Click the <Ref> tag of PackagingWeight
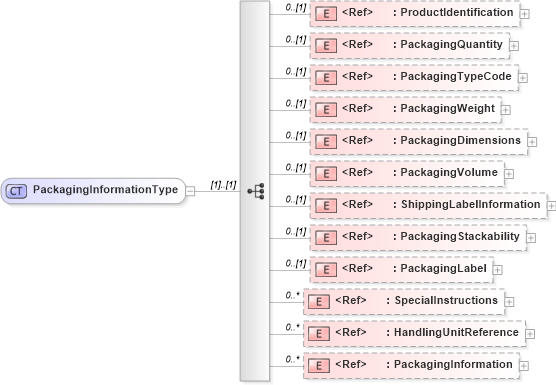Image resolution: width=556 pixels, height=385 pixels. 357,108
